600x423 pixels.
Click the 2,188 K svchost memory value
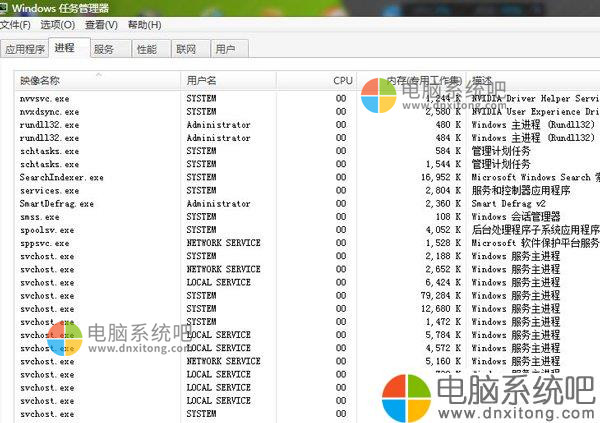click(443, 256)
